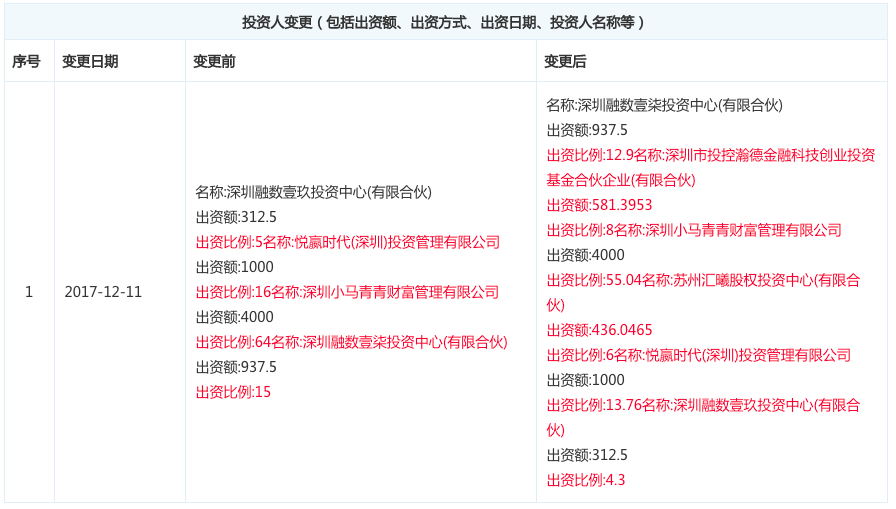Click 名称:深圳融数壹柒投资中心 in the 变更后 column
Screen dimensions: 896x509
point(664,105)
